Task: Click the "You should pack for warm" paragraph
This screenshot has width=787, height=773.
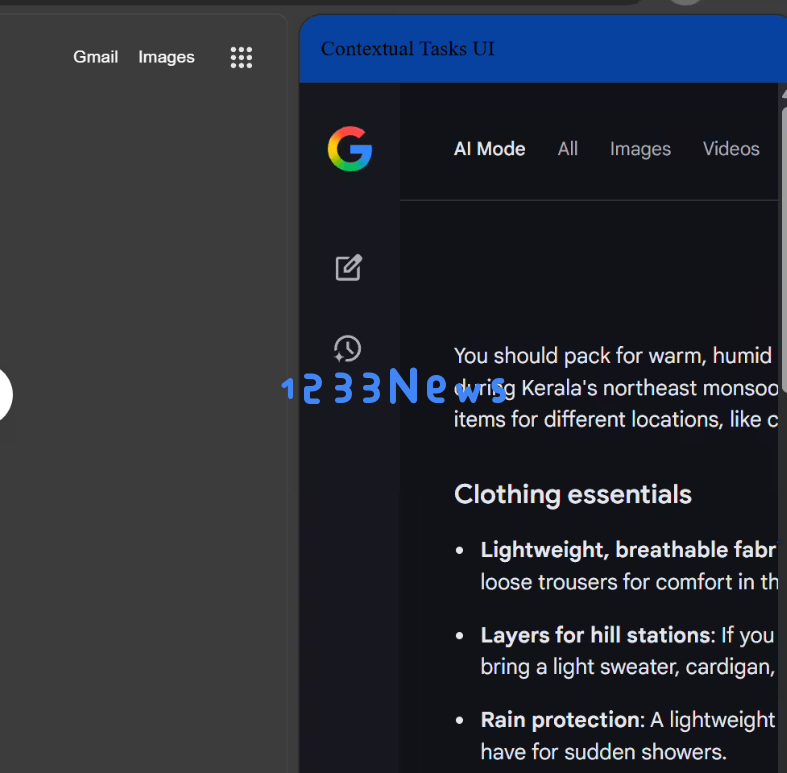Action: point(612,356)
